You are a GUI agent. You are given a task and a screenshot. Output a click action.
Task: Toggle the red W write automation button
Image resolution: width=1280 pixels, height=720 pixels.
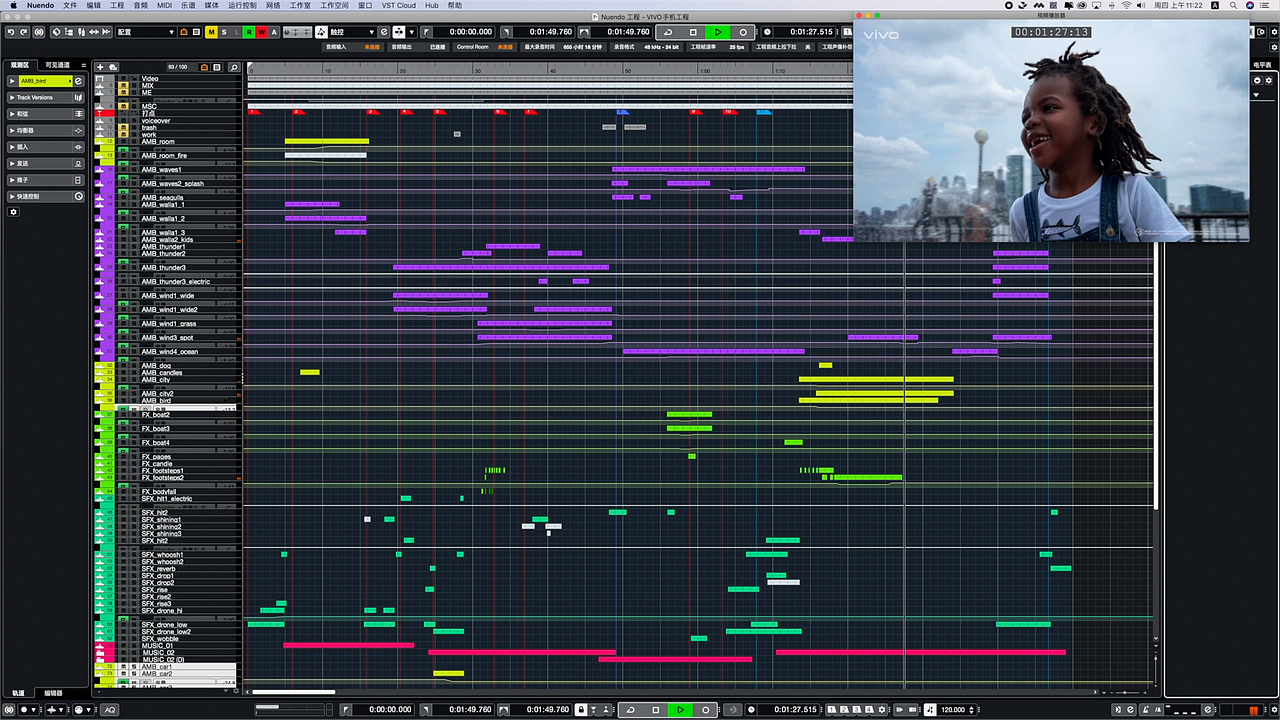point(262,32)
